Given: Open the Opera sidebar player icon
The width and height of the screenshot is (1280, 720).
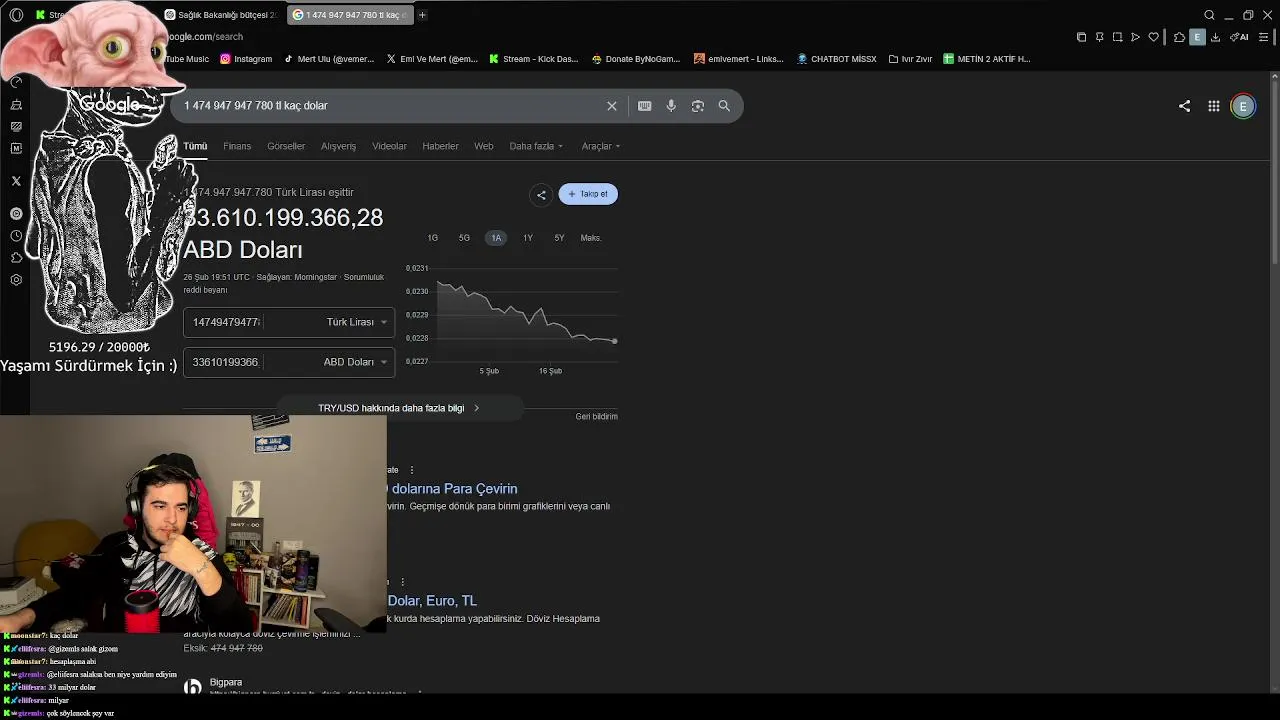Looking at the screenshot, I should point(16,213).
